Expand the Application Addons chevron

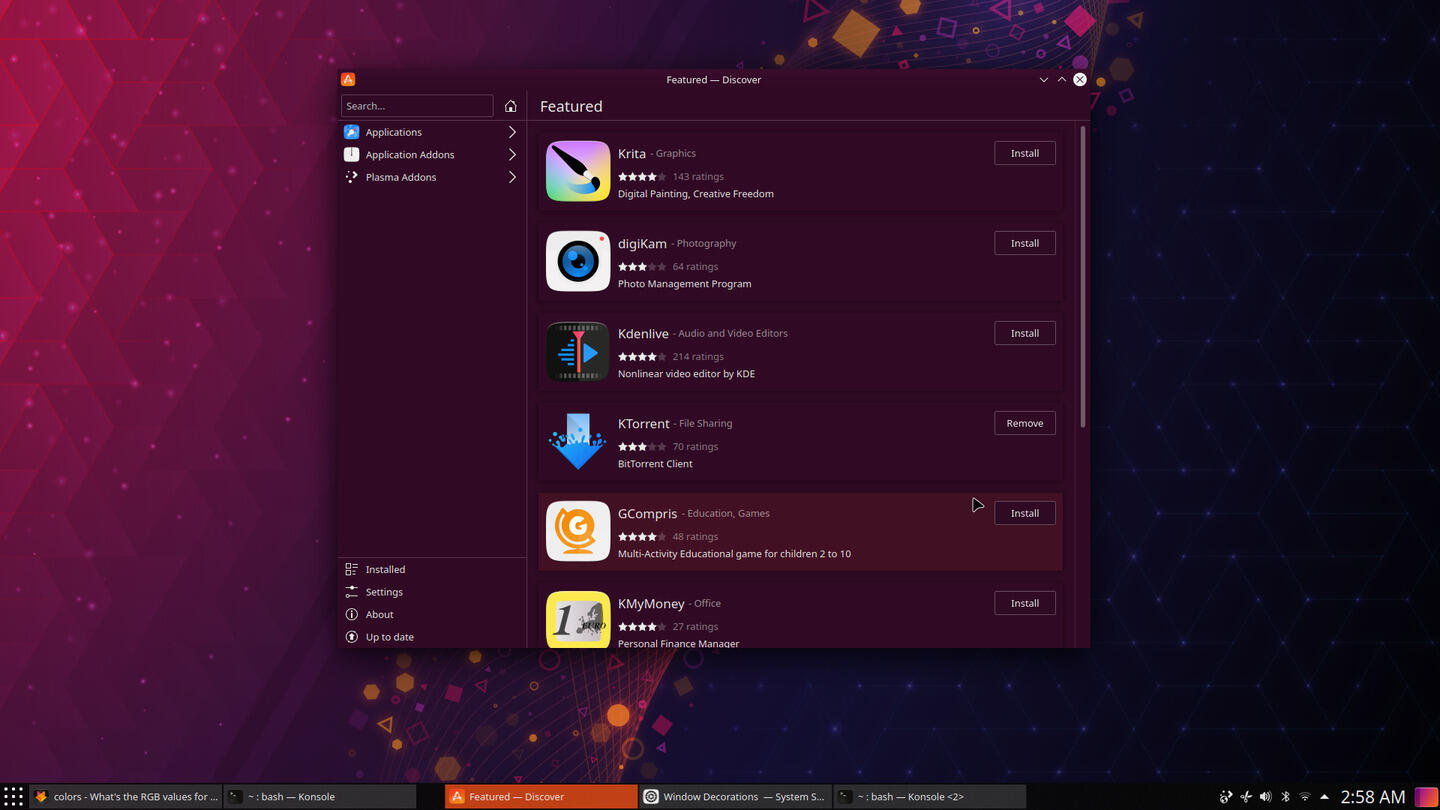(x=512, y=154)
